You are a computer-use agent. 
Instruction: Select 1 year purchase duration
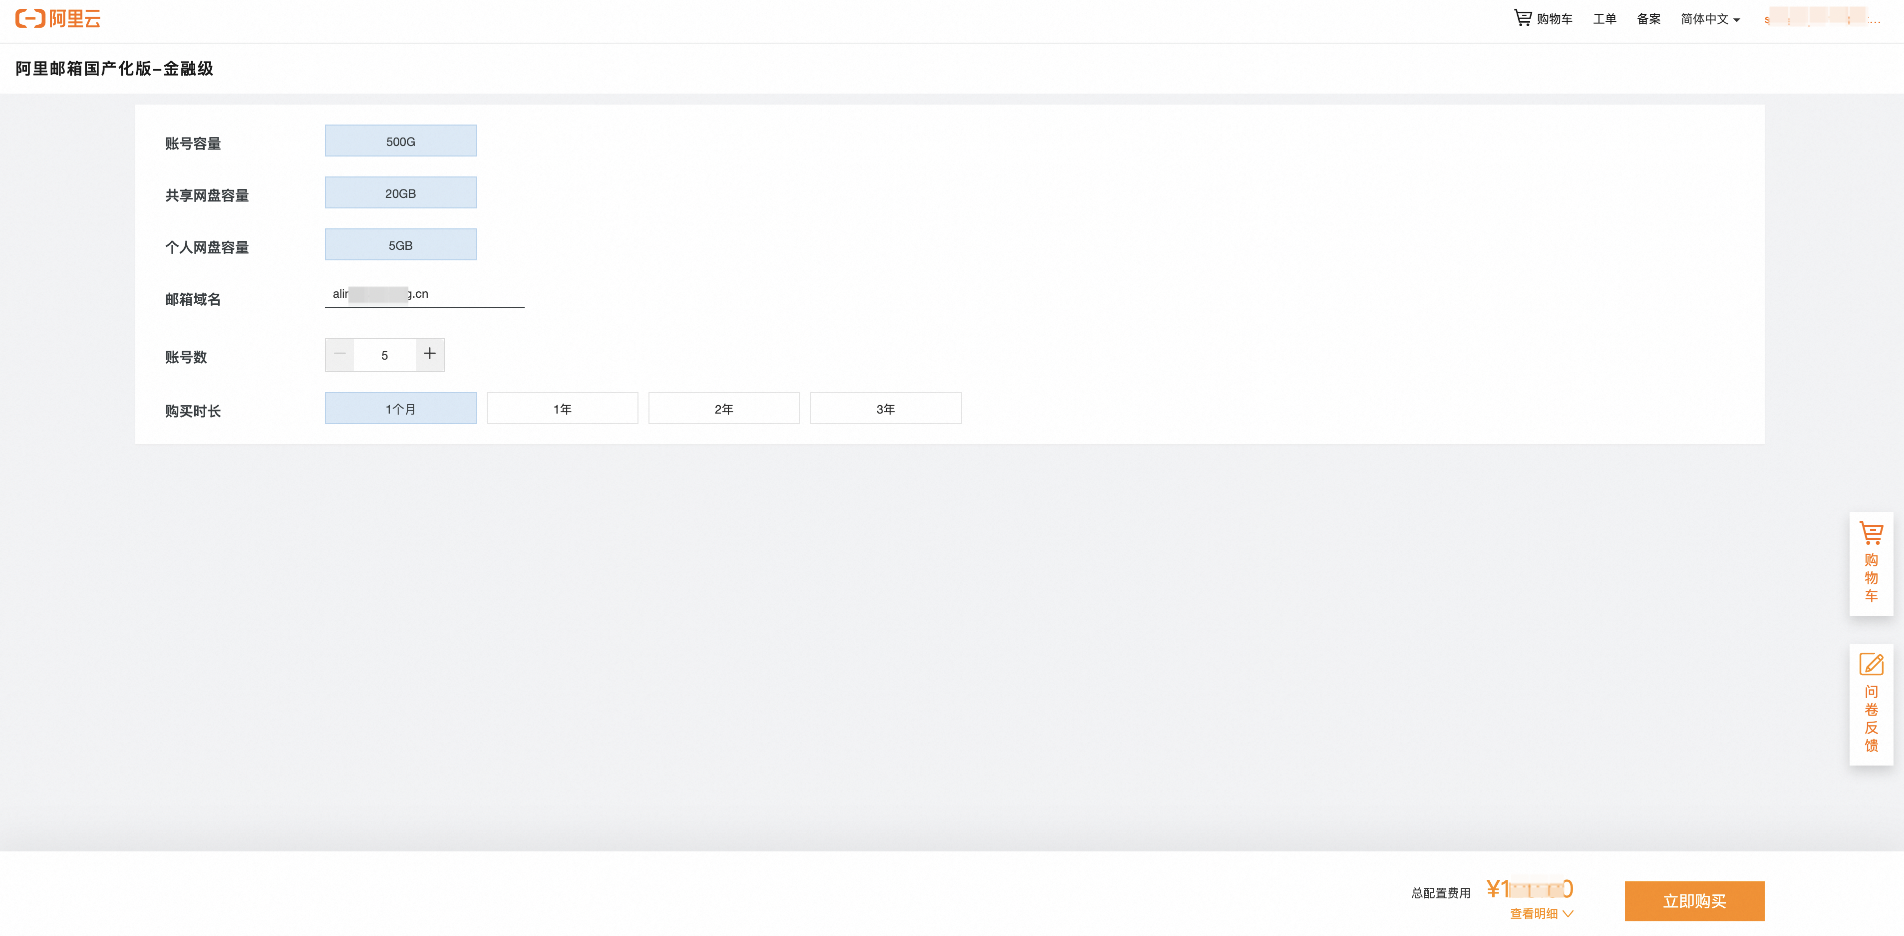pos(562,408)
